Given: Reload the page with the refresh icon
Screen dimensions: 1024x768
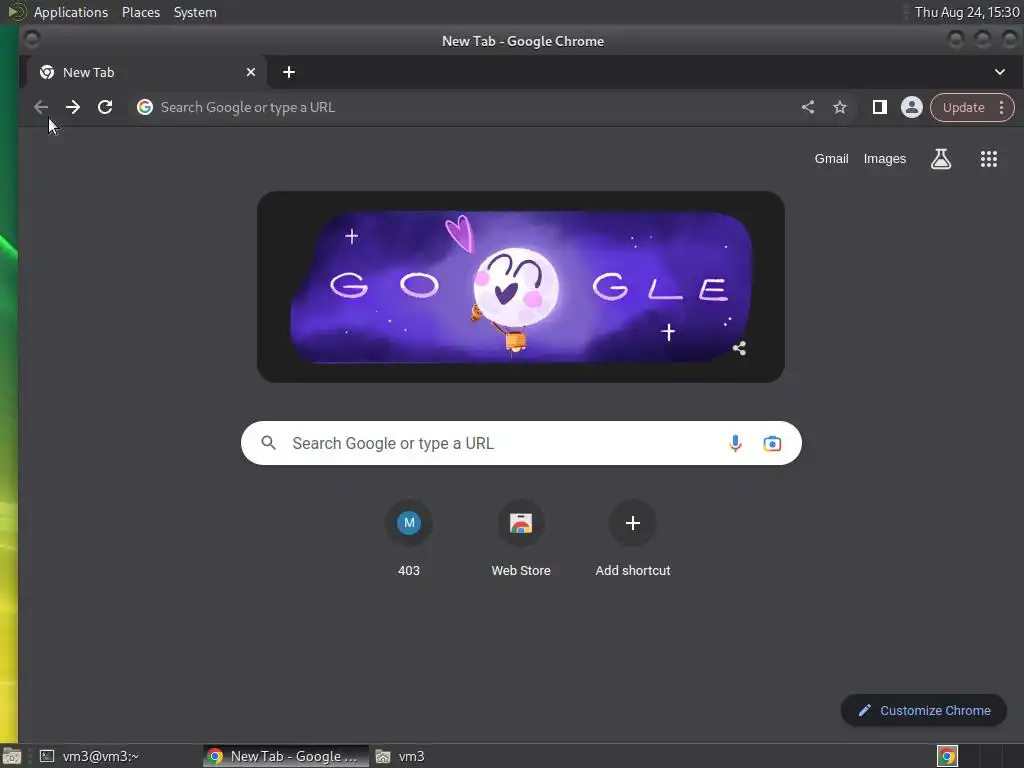Looking at the screenshot, I should (x=105, y=107).
